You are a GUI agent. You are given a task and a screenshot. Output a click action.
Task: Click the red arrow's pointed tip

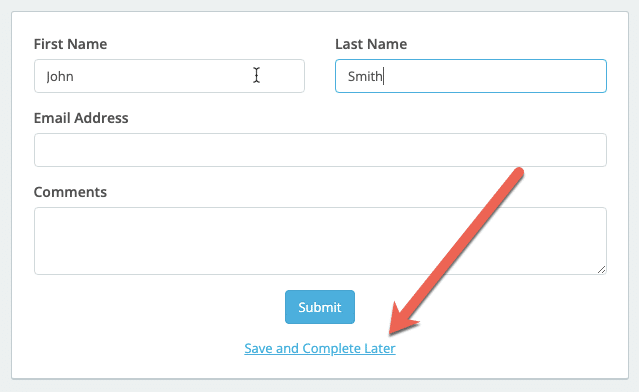(x=391, y=333)
